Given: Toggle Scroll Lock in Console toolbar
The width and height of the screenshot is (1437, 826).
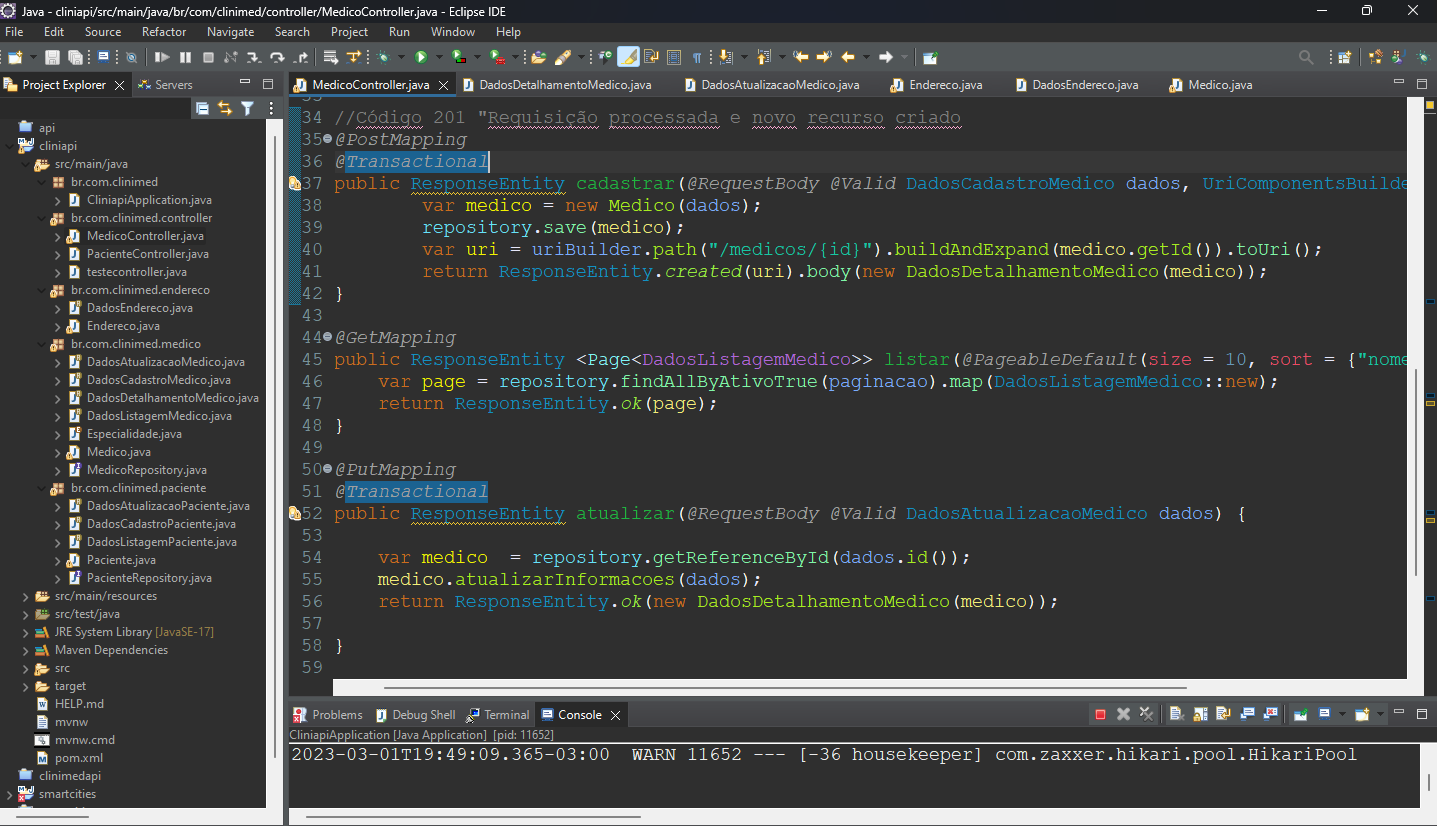Looking at the screenshot, I should click(x=1200, y=714).
